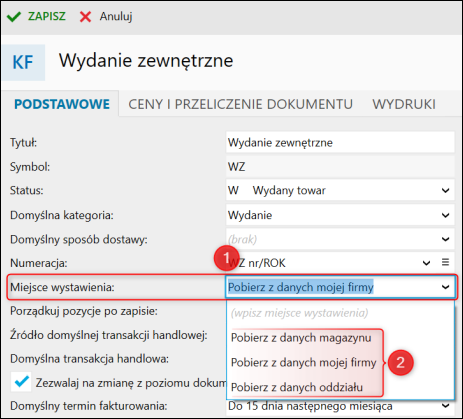Choose Pobierz z danych magazynu option
Viewport: 463px width, 419px height.
[x=301, y=338]
